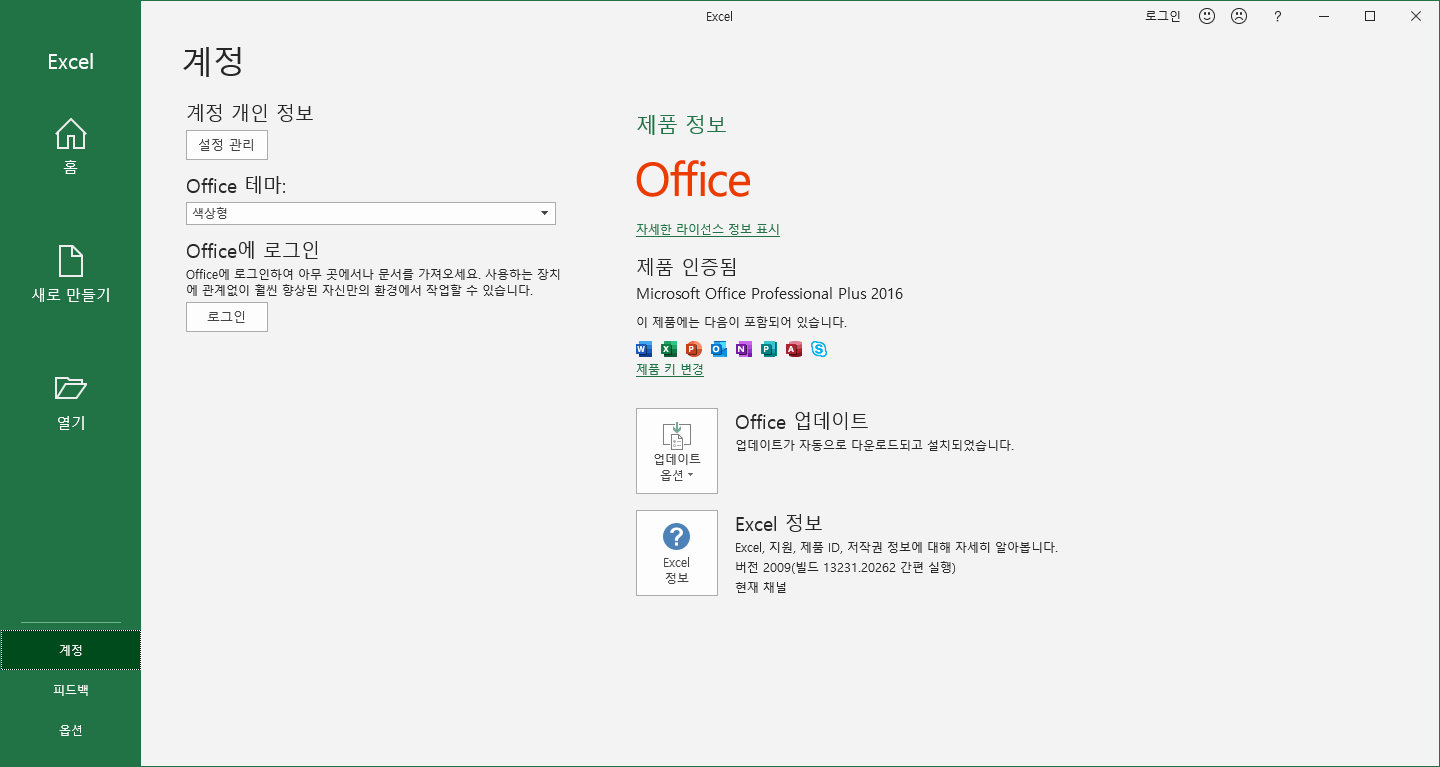This screenshot has height=767, width=1440.
Task: Open 옵션 in sidebar
Action: (70, 730)
